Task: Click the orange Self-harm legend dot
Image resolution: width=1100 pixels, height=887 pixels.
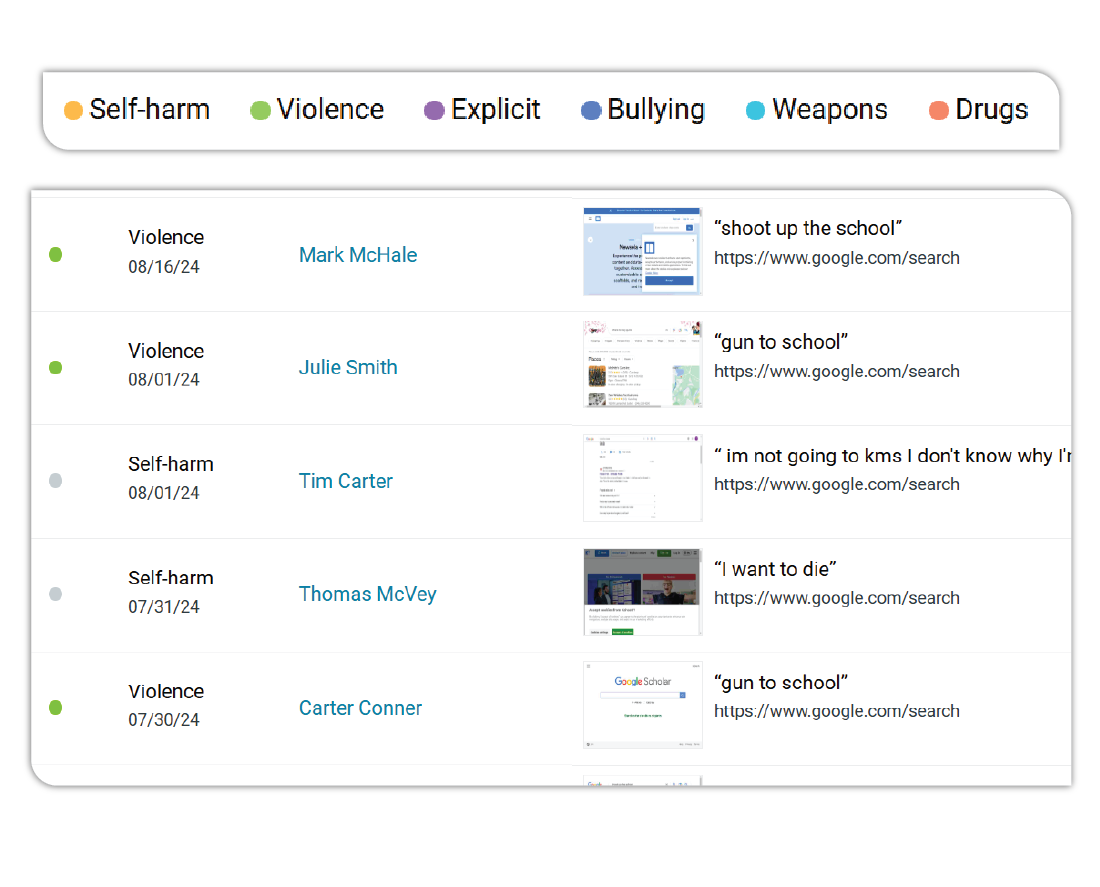Action: click(x=73, y=111)
